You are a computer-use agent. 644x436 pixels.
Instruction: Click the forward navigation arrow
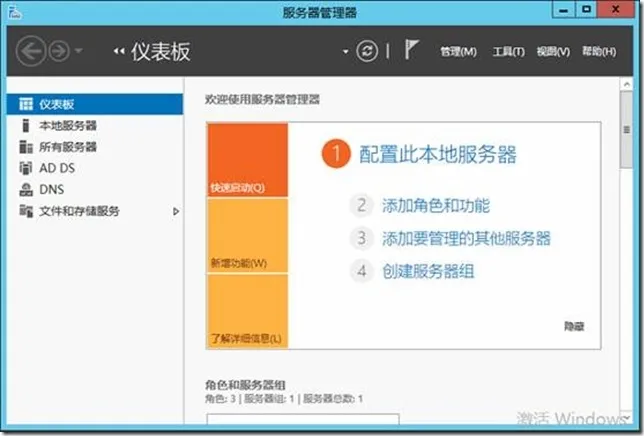coord(59,51)
